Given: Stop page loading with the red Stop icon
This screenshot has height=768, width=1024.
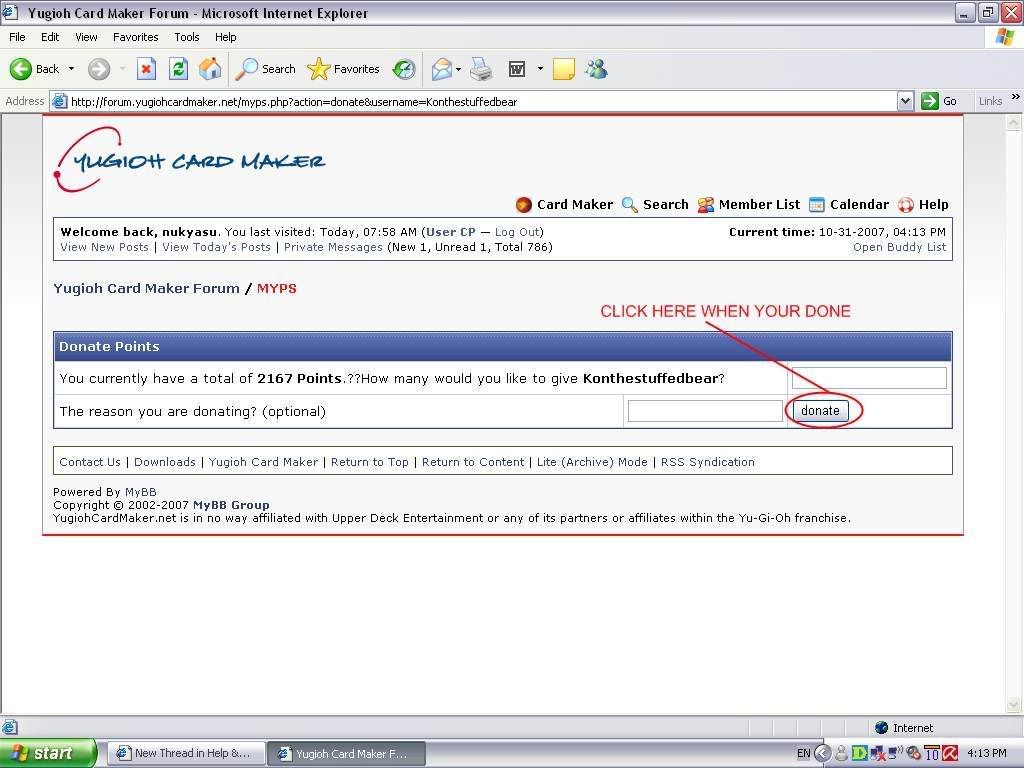Looking at the screenshot, I should [x=146, y=69].
